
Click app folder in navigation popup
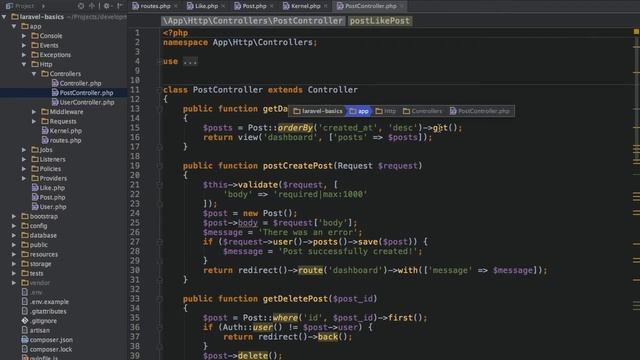359,111
